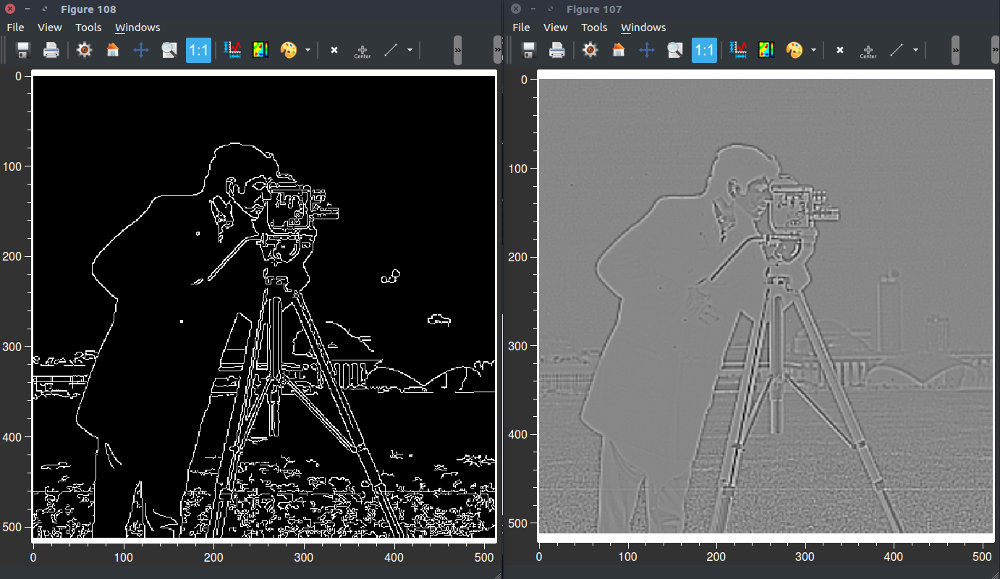The width and height of the screenshot is (1000, 579).
Task: Select the line drawing tool in Figure 108
Action: 390,50
